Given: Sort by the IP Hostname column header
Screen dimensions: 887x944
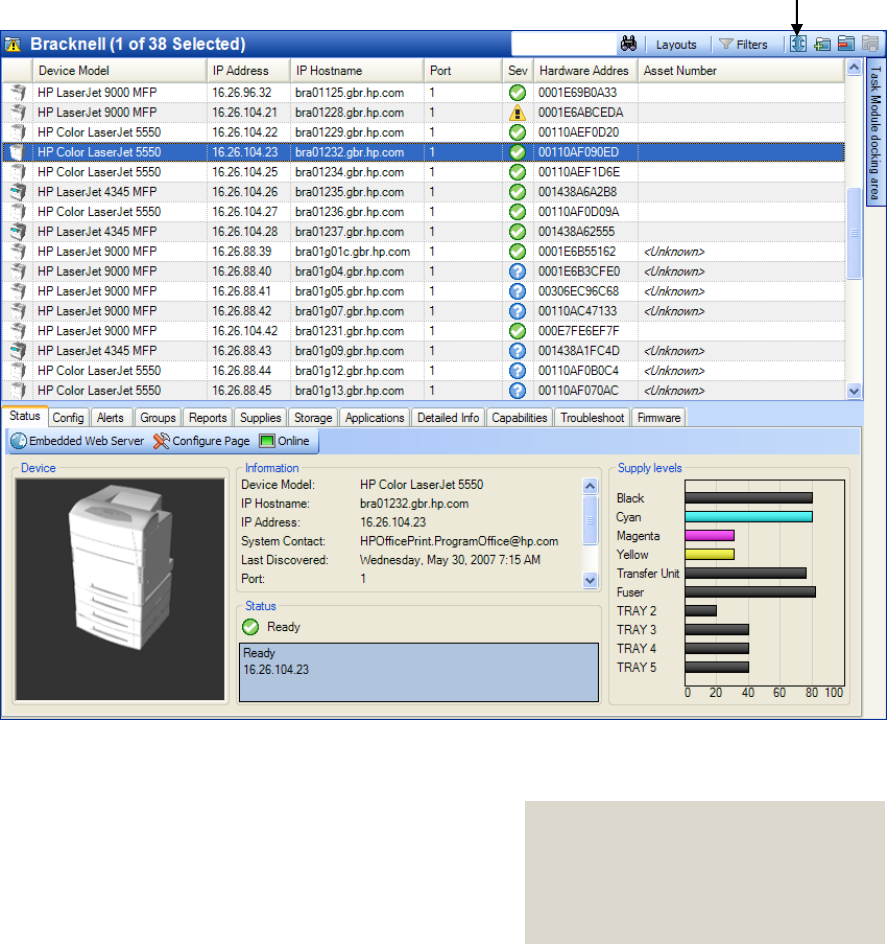Looking at the screenshot, I should [x=357, y=70].
